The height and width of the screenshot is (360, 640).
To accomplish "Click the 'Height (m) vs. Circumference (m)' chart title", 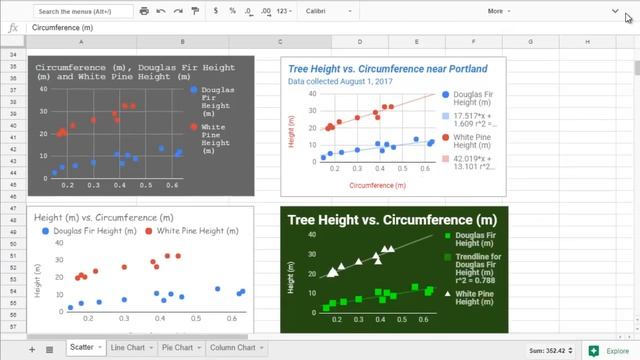I will tap(104, 218).
